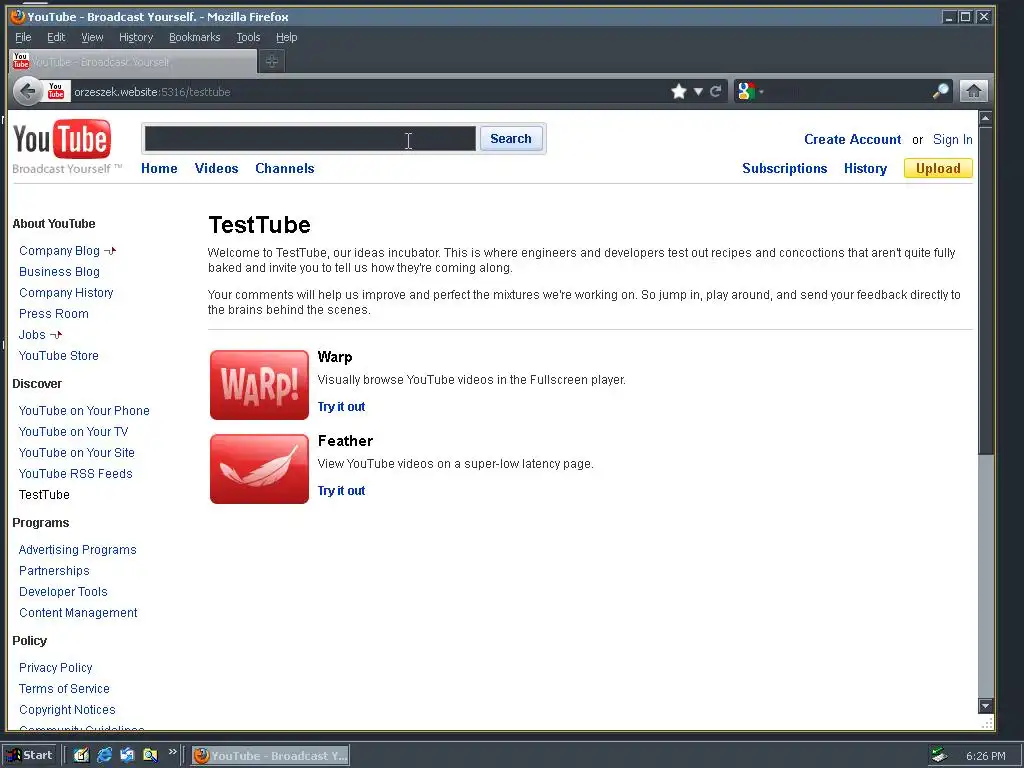Go to browser Home page icon
1024x768 pixels.
[x=973, y=91]
